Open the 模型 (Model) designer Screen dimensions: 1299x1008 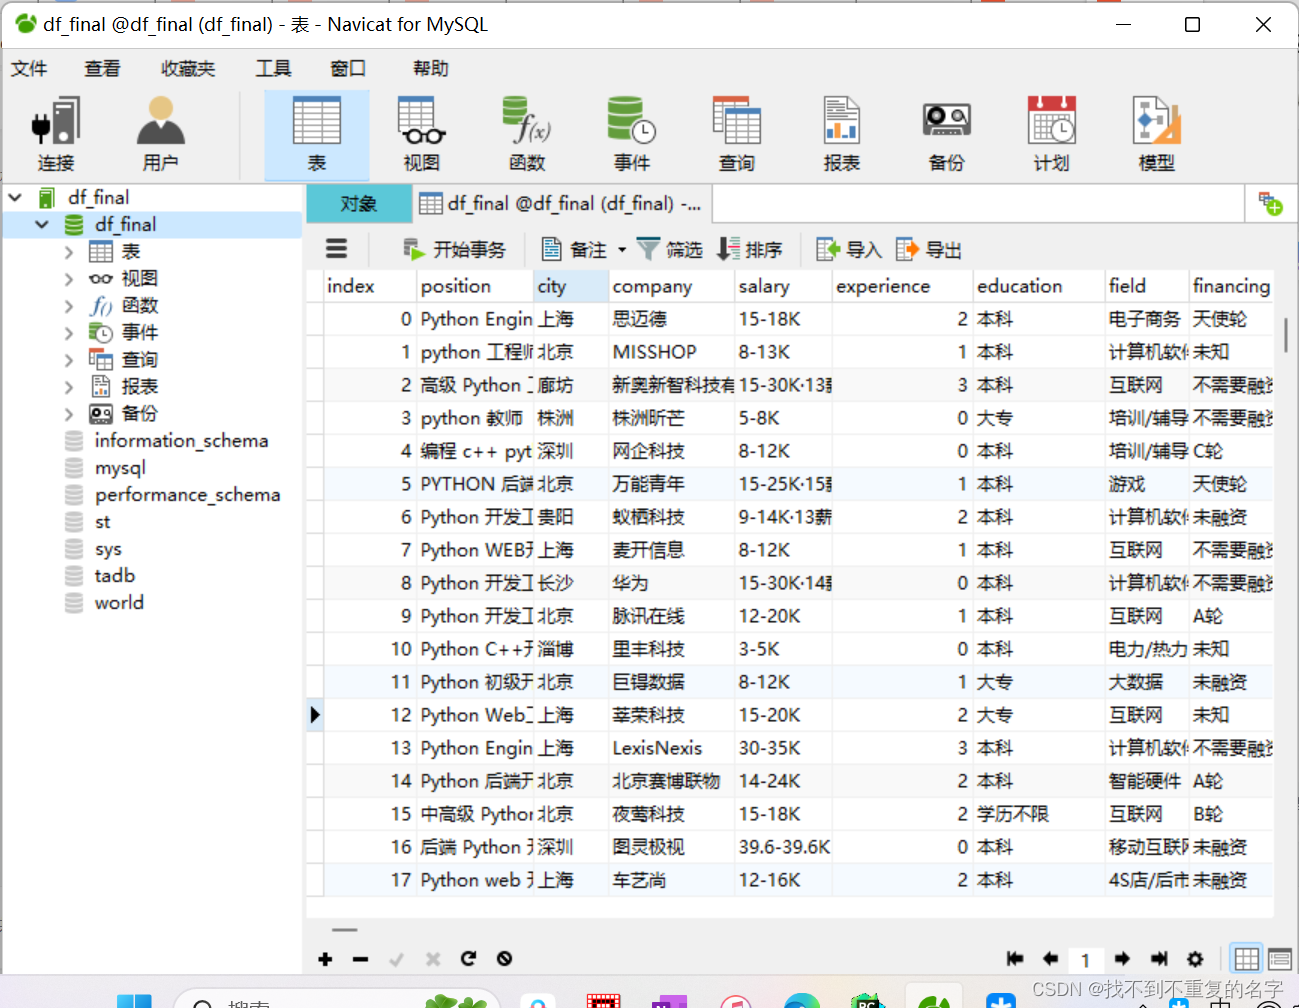tap(1156, 130)
